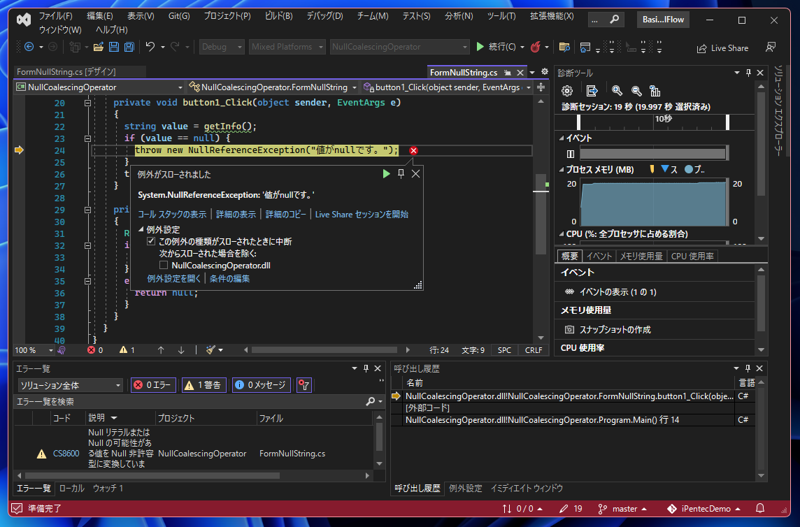800x527 pixels.
Task: Open the Mixed Platforms dropdown
Action: click(x=287, y=47)
